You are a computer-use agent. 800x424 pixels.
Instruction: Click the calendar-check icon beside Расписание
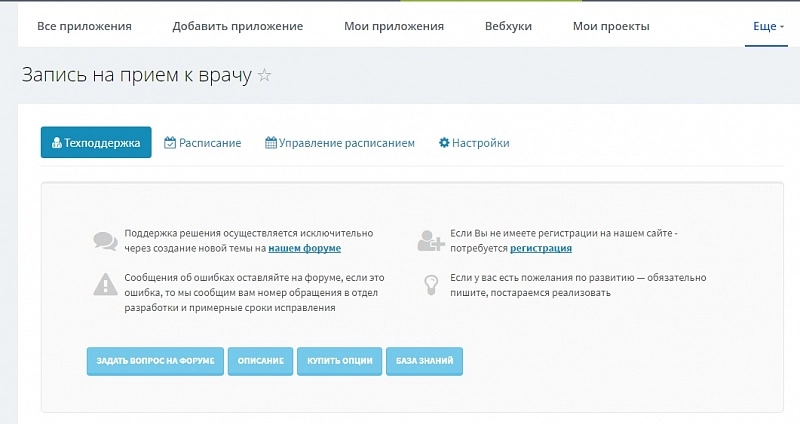(170, 143)
